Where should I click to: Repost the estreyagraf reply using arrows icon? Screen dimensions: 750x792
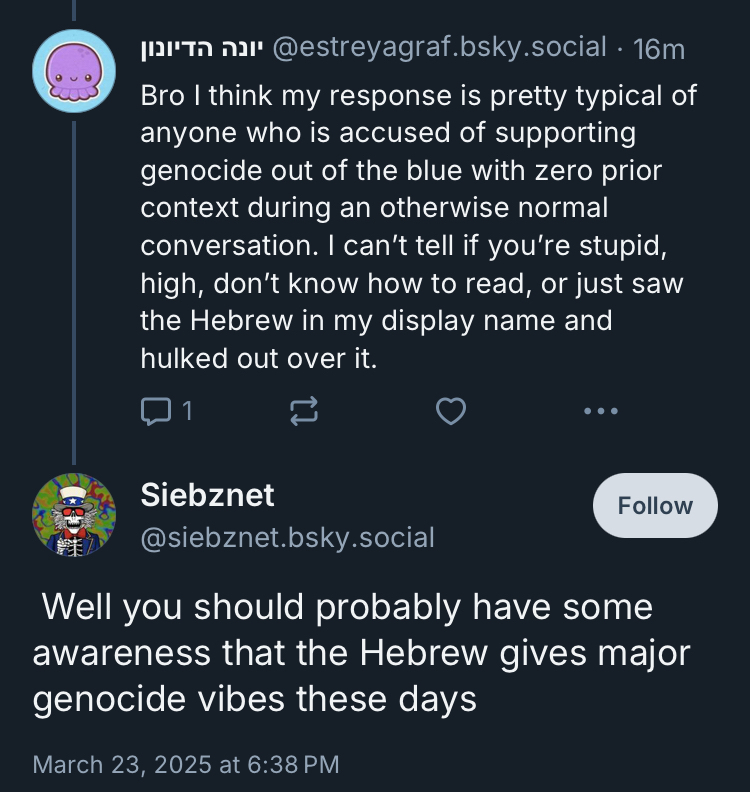pos(304,410)
